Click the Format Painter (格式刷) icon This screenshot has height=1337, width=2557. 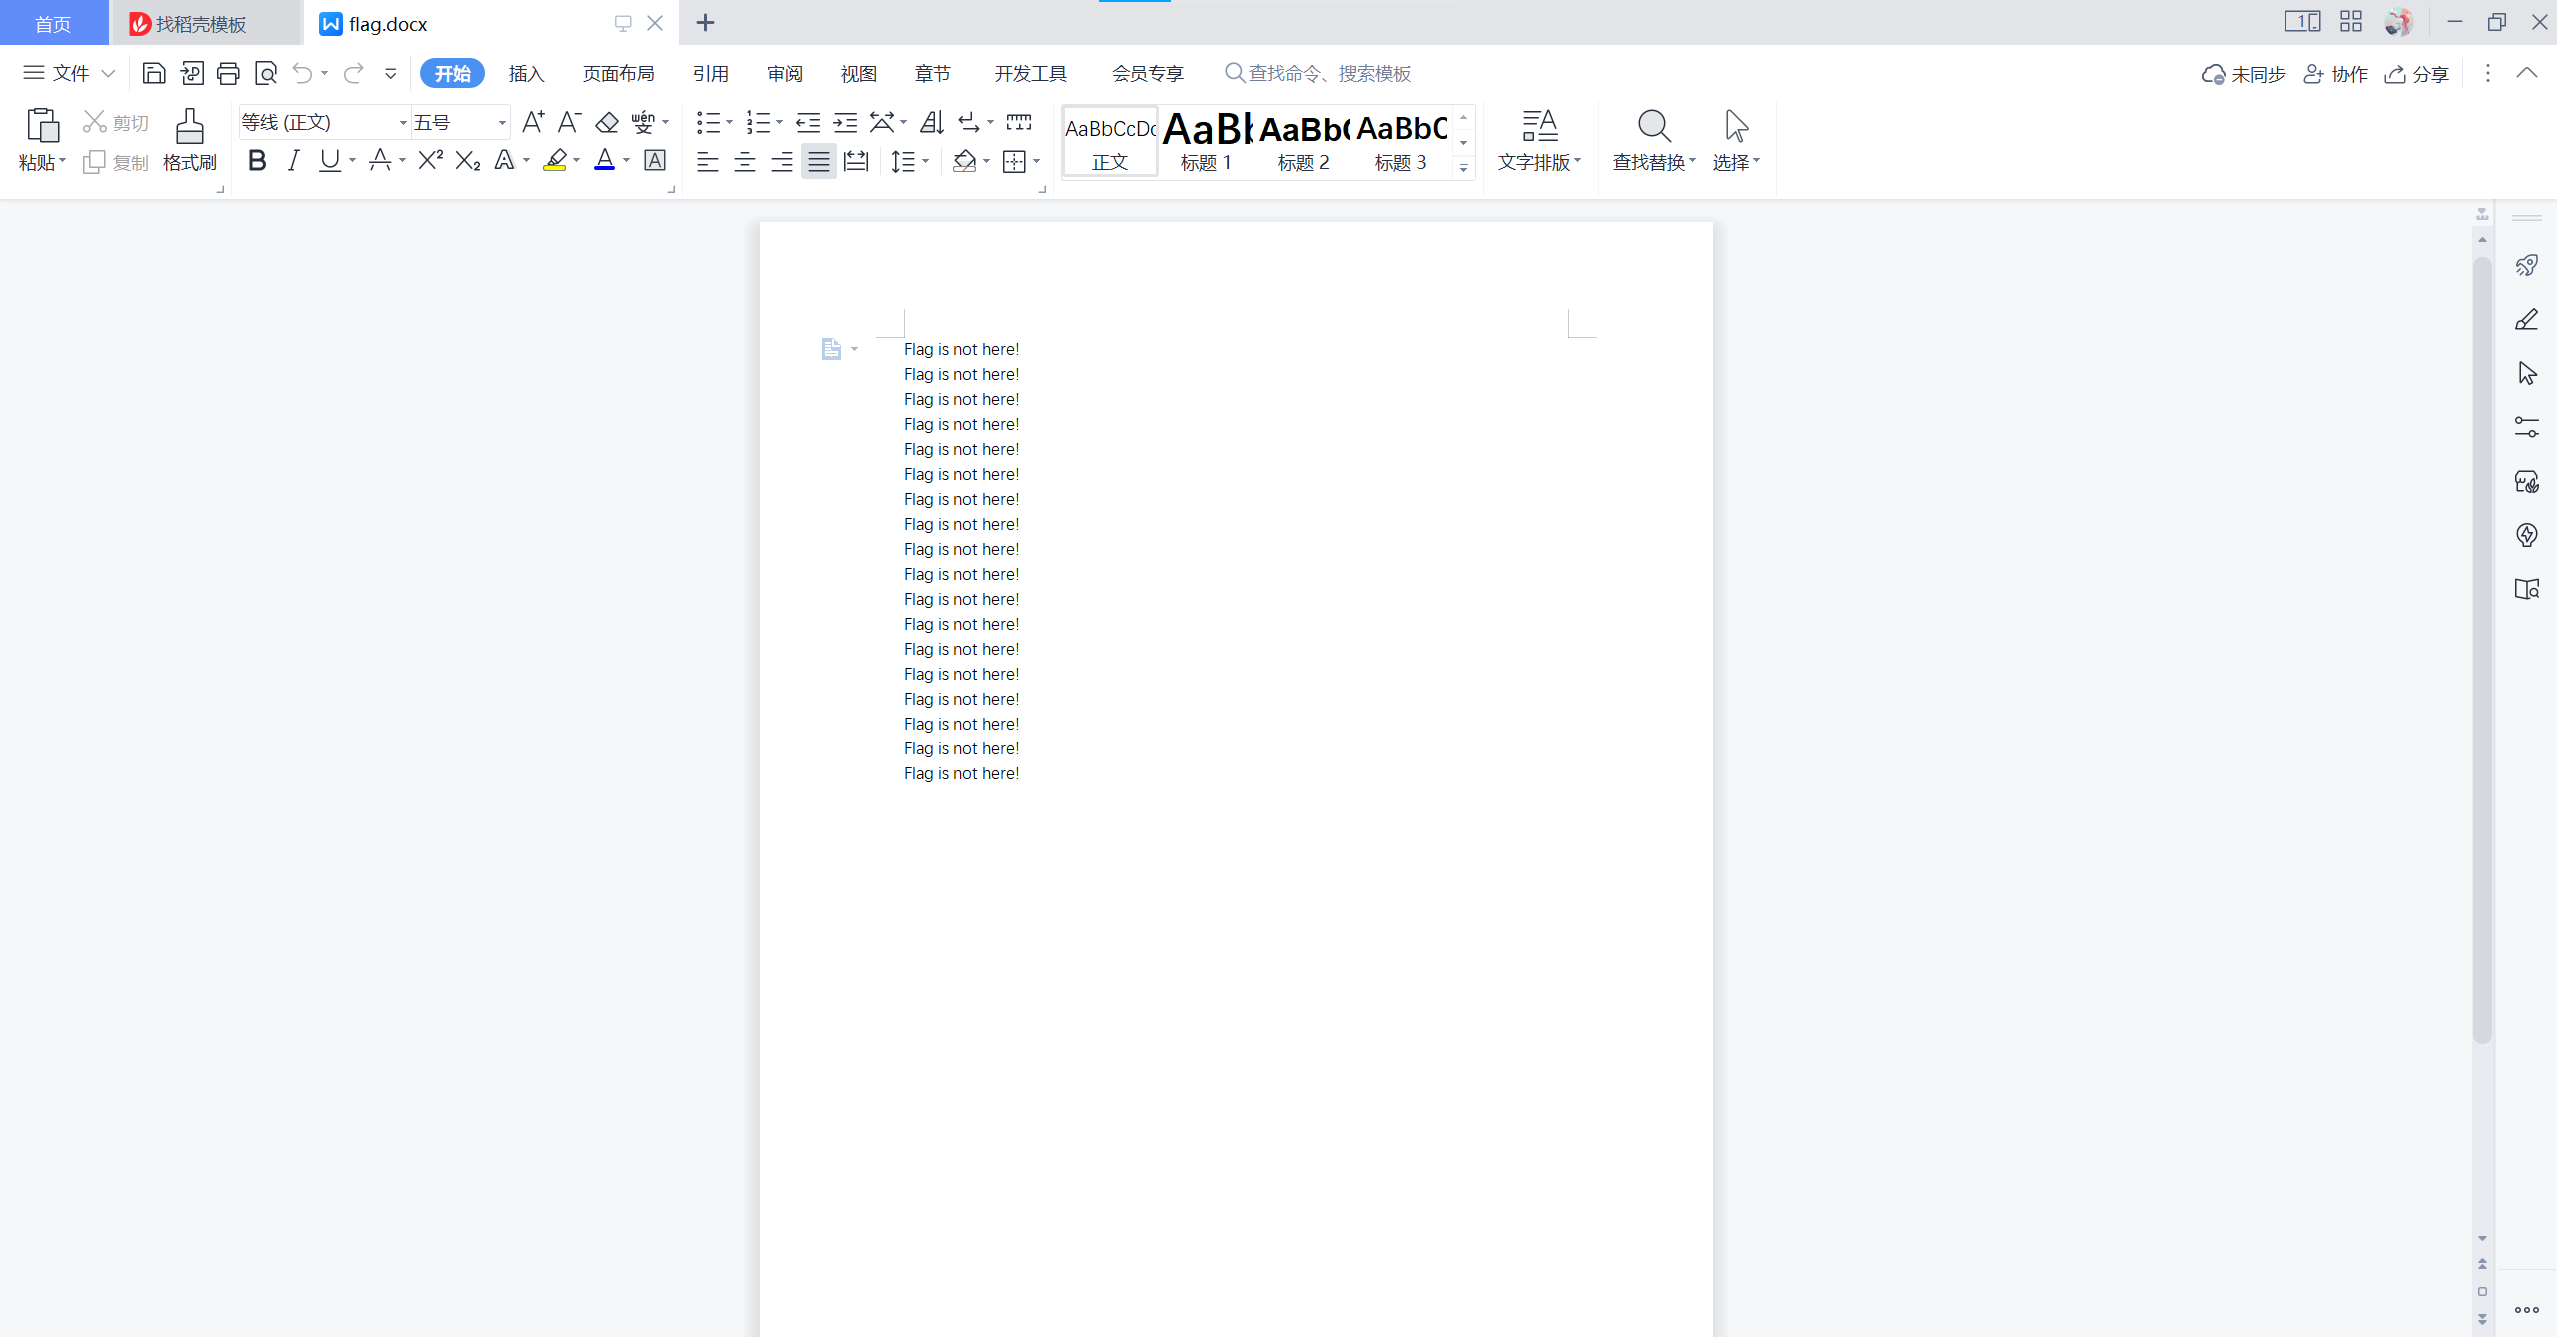189,139
